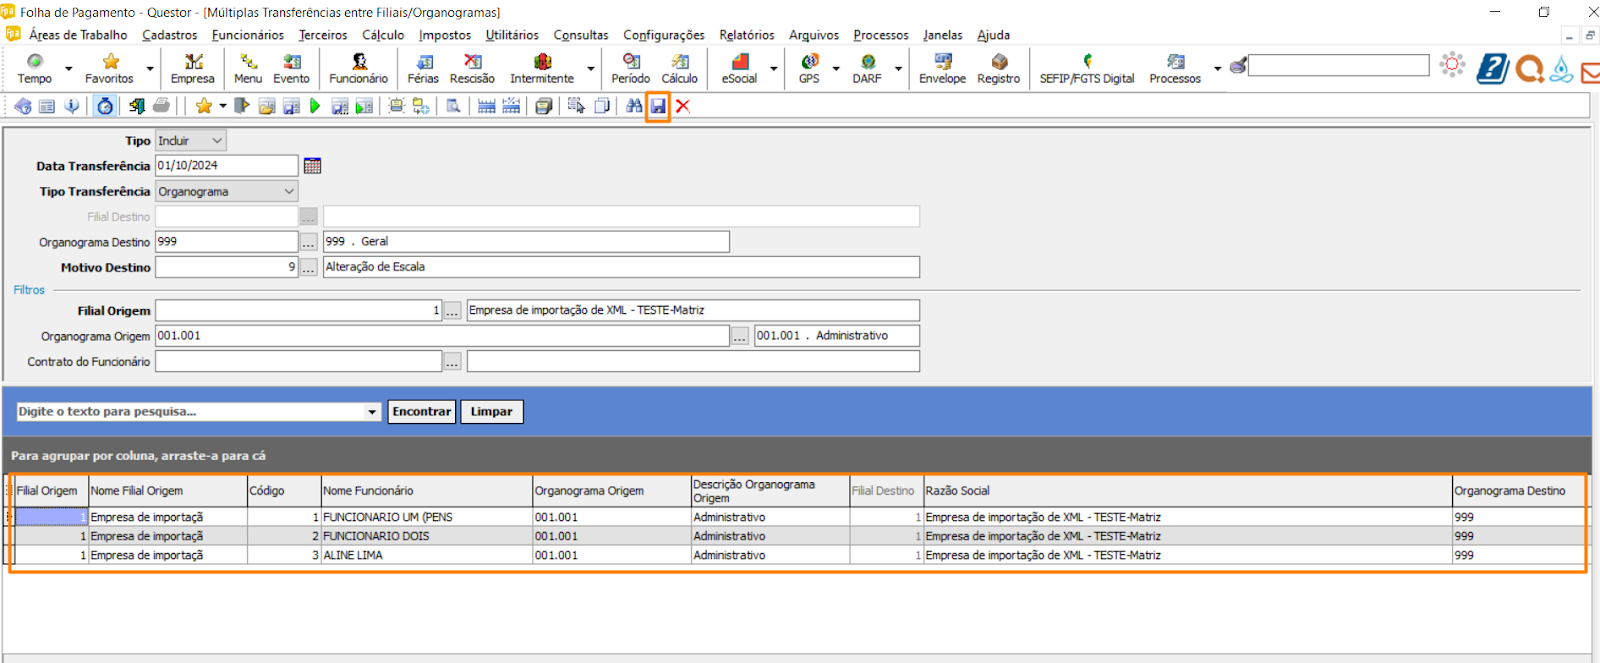
Task: Sort by Nome Funcionário column header
Action: point(426,491)
